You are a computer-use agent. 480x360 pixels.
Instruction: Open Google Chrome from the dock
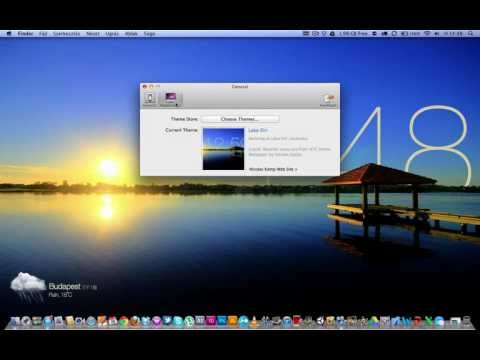[x=123, y=321]
